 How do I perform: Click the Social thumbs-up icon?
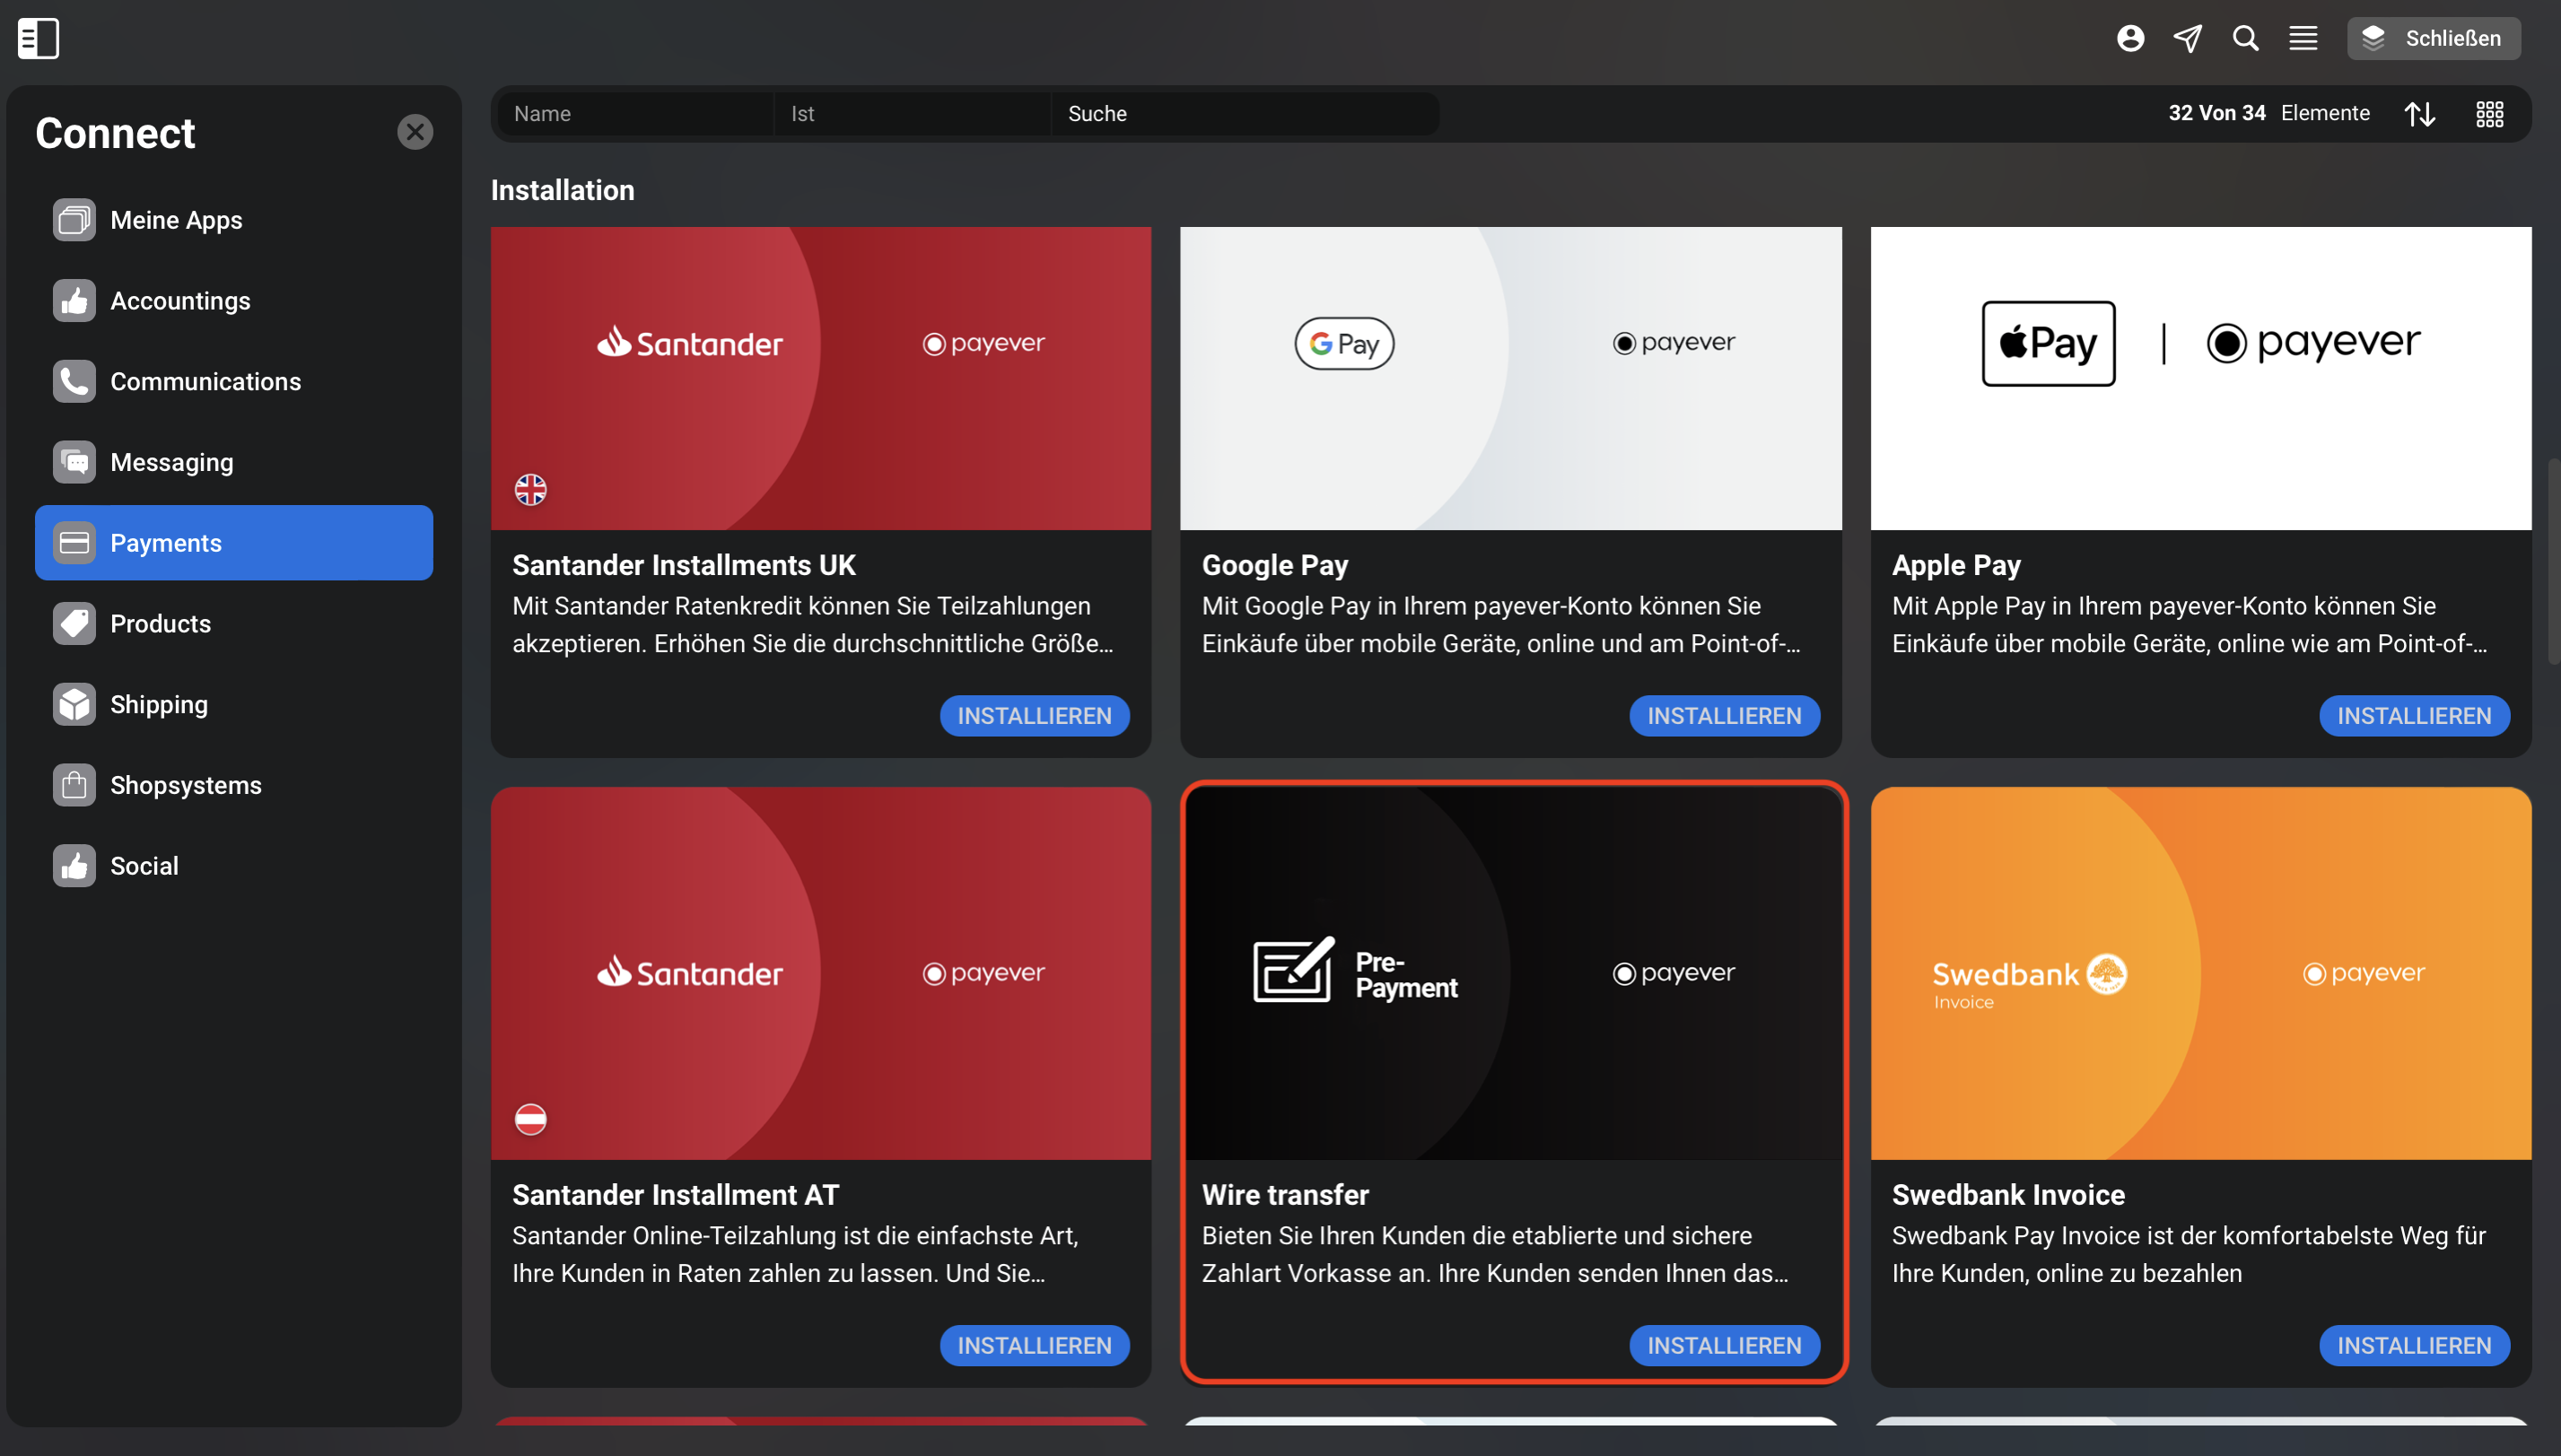tap(74, 866)
